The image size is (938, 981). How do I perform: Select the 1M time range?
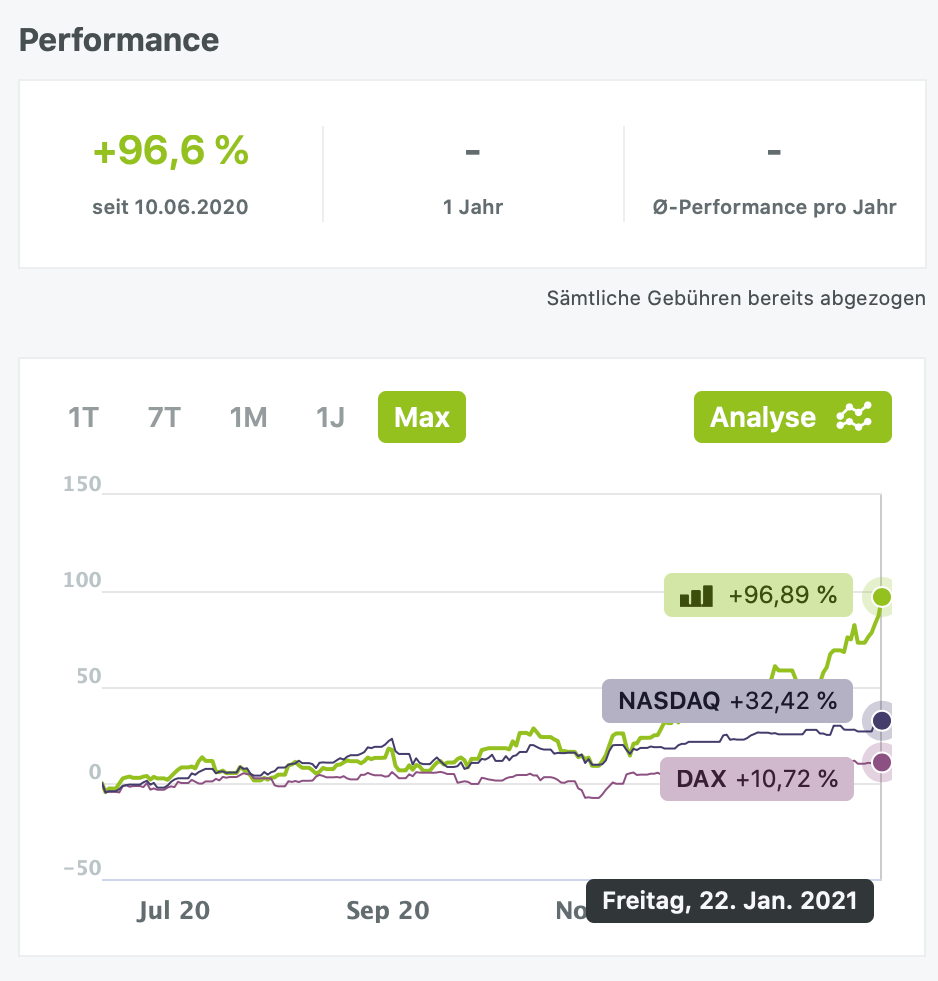[x=248, y=417]
